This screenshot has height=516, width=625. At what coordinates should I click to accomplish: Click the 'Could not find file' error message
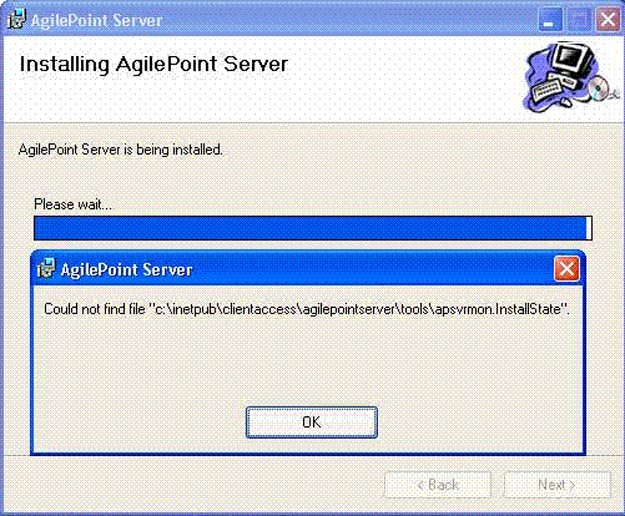coord(306,309)
